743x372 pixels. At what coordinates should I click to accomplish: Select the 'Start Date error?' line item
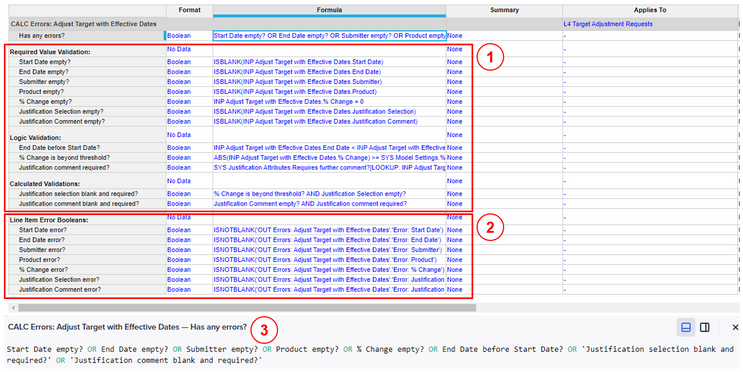coord(43,230)
